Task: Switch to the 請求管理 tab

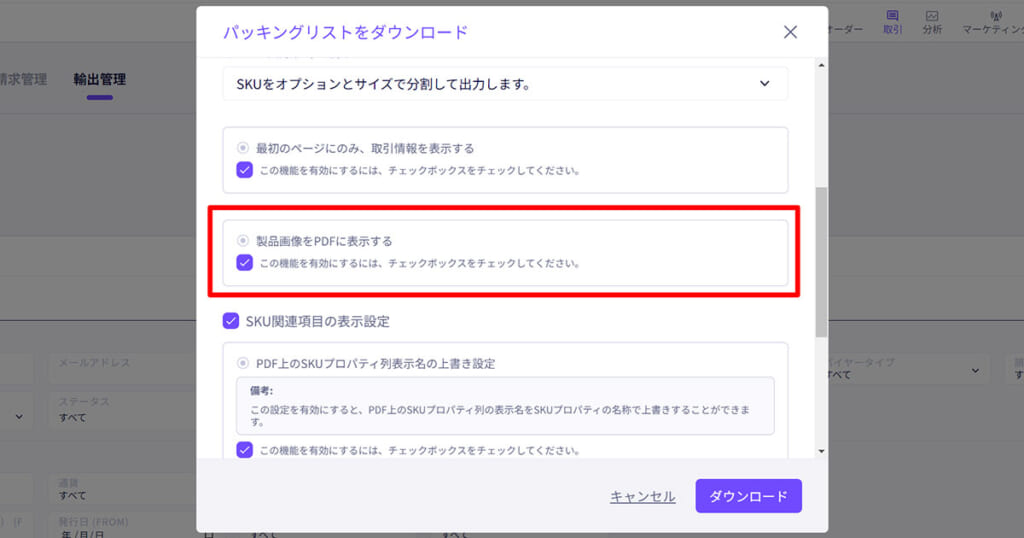Action: 23,80
